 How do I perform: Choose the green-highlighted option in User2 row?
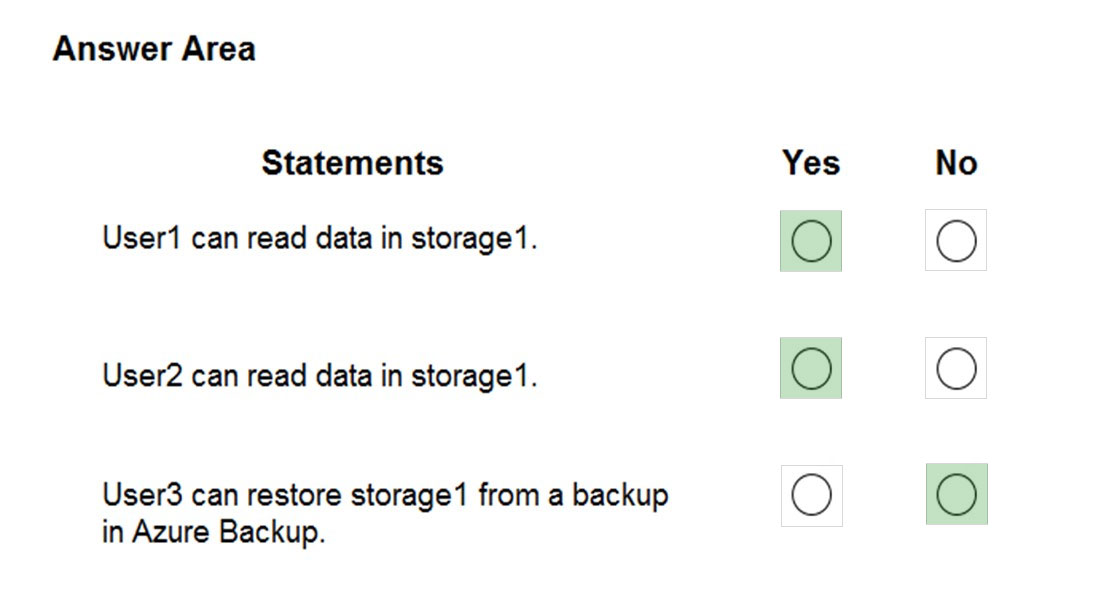tap(811, 368)
